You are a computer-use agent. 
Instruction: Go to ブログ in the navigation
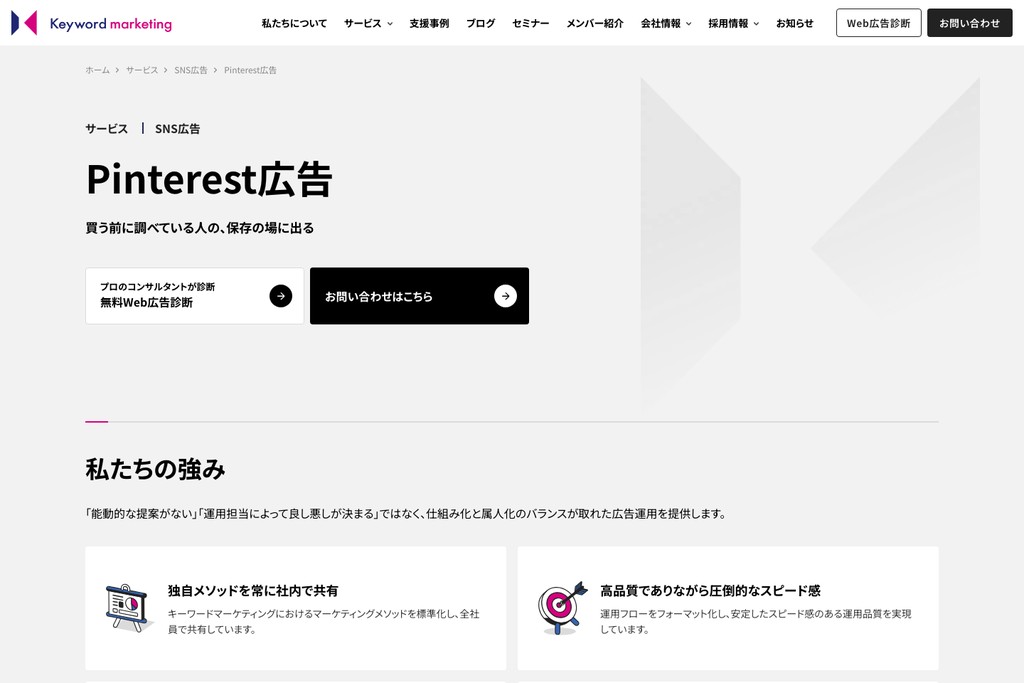click(x=481, y=24)
